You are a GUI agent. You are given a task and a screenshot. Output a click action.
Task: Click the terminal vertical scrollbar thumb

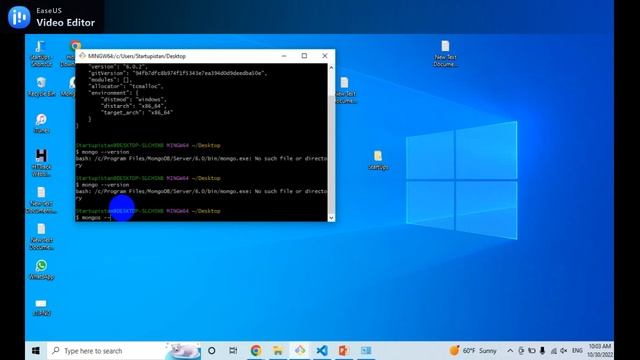pos(331,155)
